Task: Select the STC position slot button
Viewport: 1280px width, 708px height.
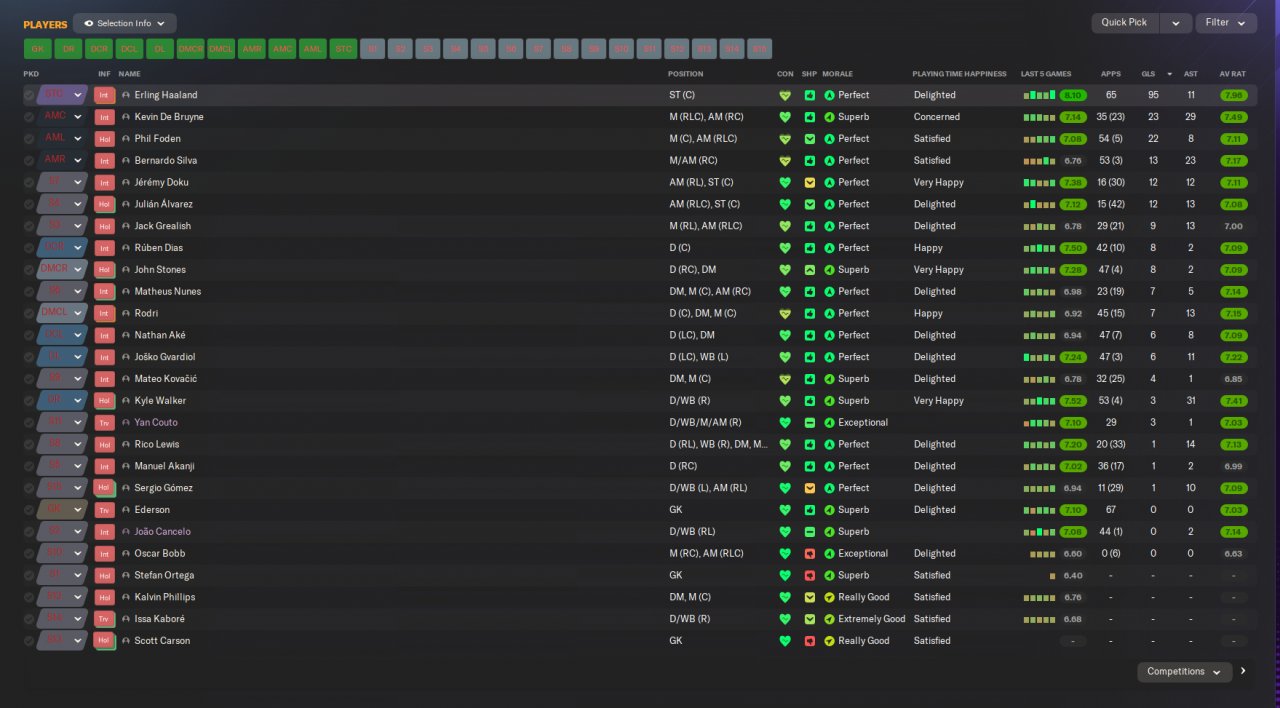Action: (343, 48)
